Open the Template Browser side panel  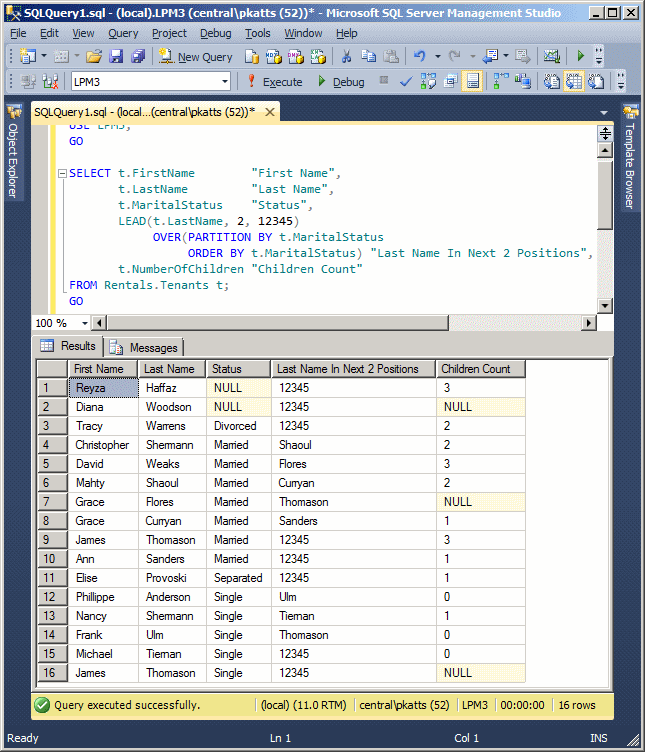[630, 157]
